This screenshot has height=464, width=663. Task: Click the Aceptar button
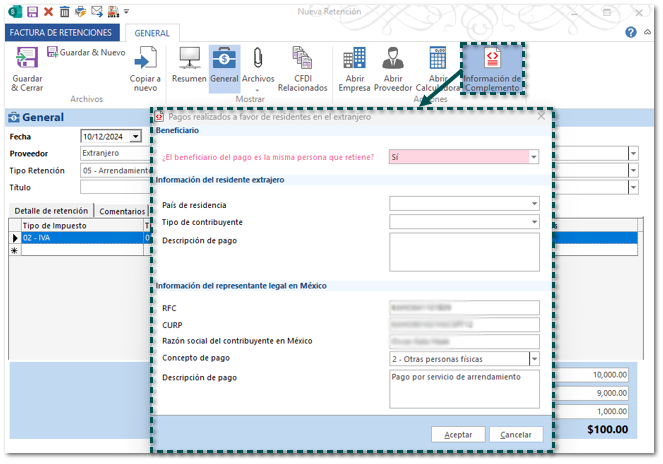click(458, 434)
